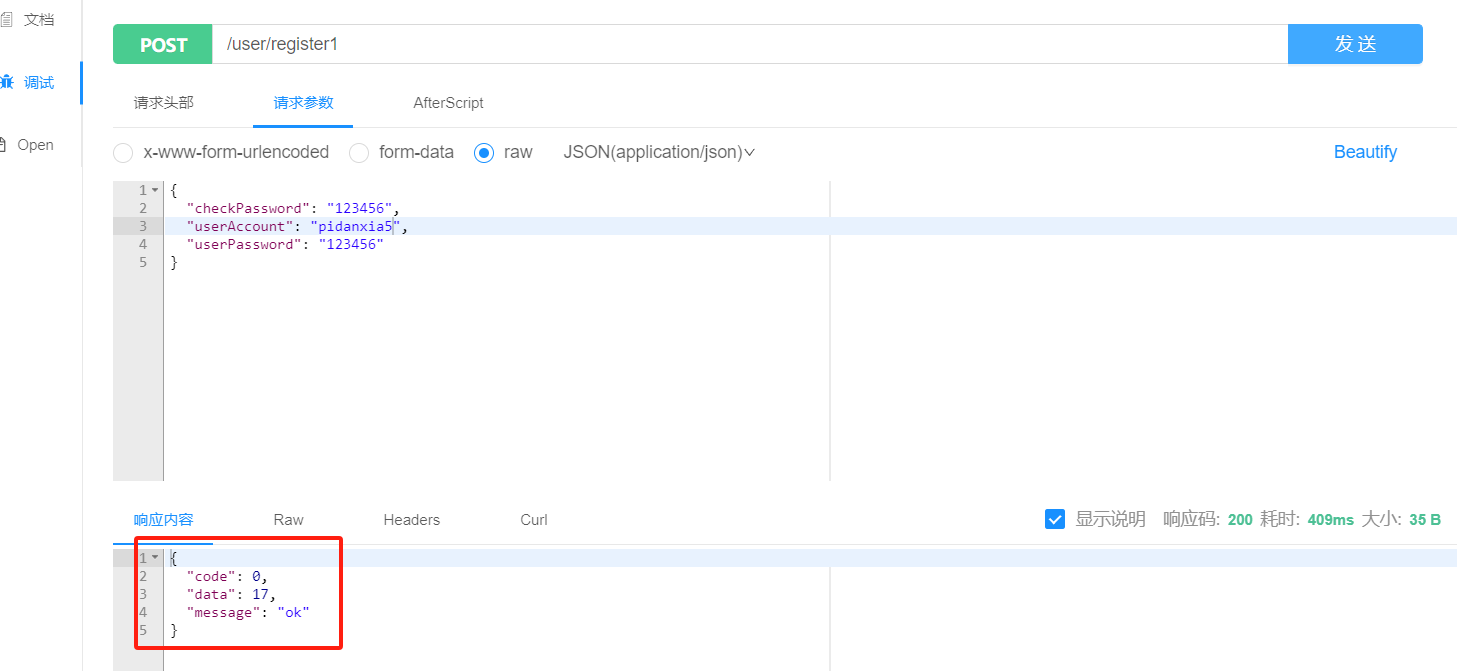Open the Headers response tab
Image resolution: width=1457 pixels, height=671 pixels.
coord(411,520)
